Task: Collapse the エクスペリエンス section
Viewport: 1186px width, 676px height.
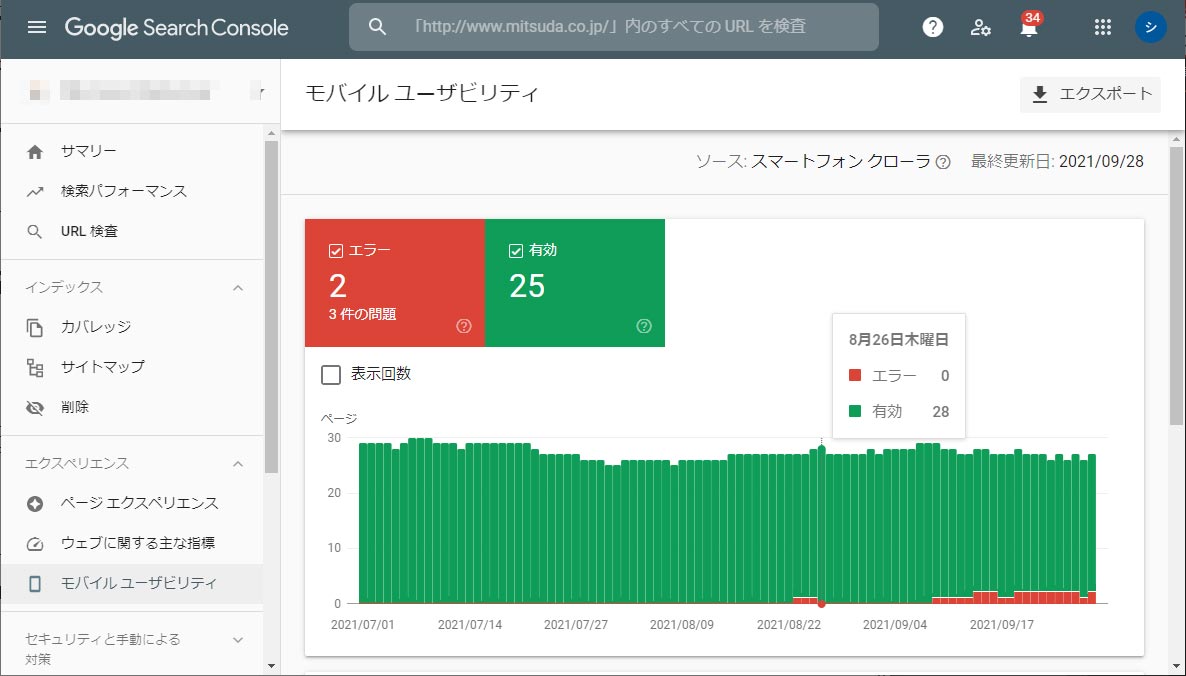Action: click(x=238, y=464)
